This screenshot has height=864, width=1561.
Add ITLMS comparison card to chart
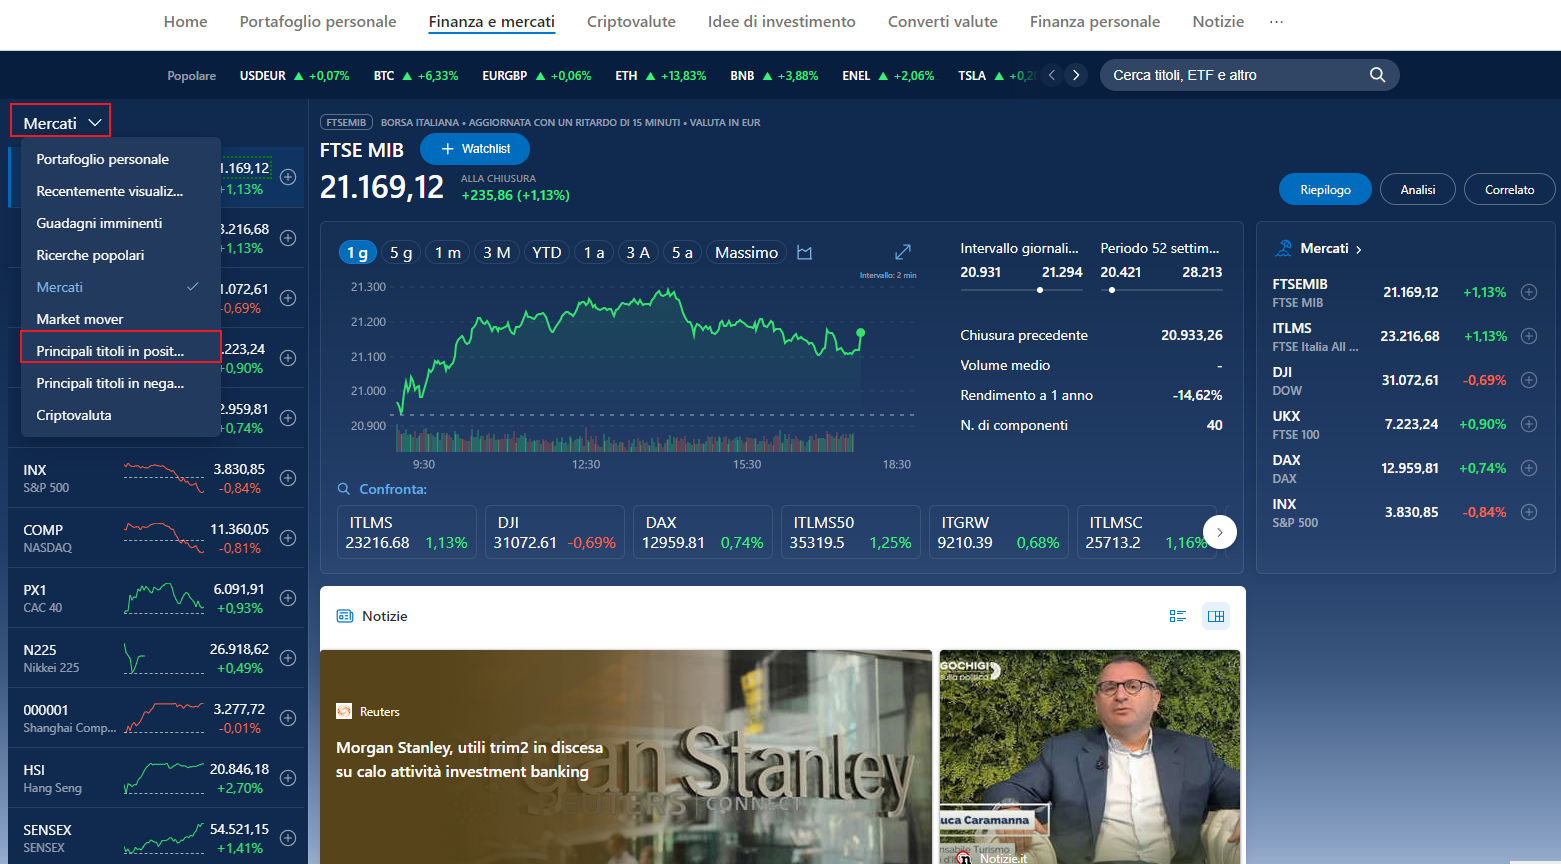click(407, 532)
